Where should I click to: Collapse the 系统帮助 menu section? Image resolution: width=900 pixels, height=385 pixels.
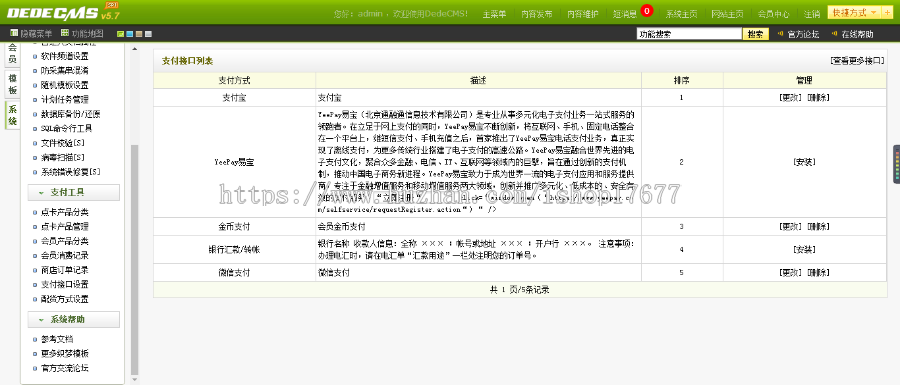click(x=73, y=319)
